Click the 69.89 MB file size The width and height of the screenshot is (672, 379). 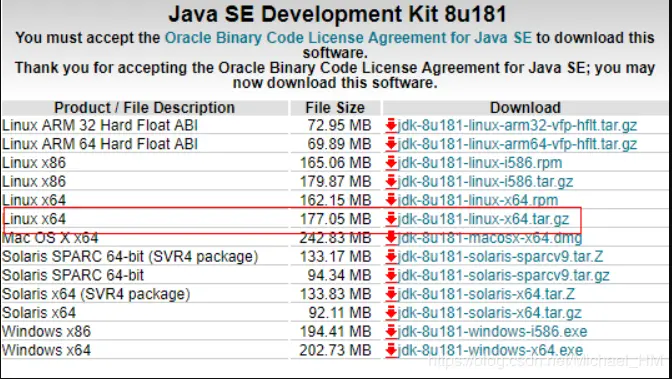tap(339, 144)
